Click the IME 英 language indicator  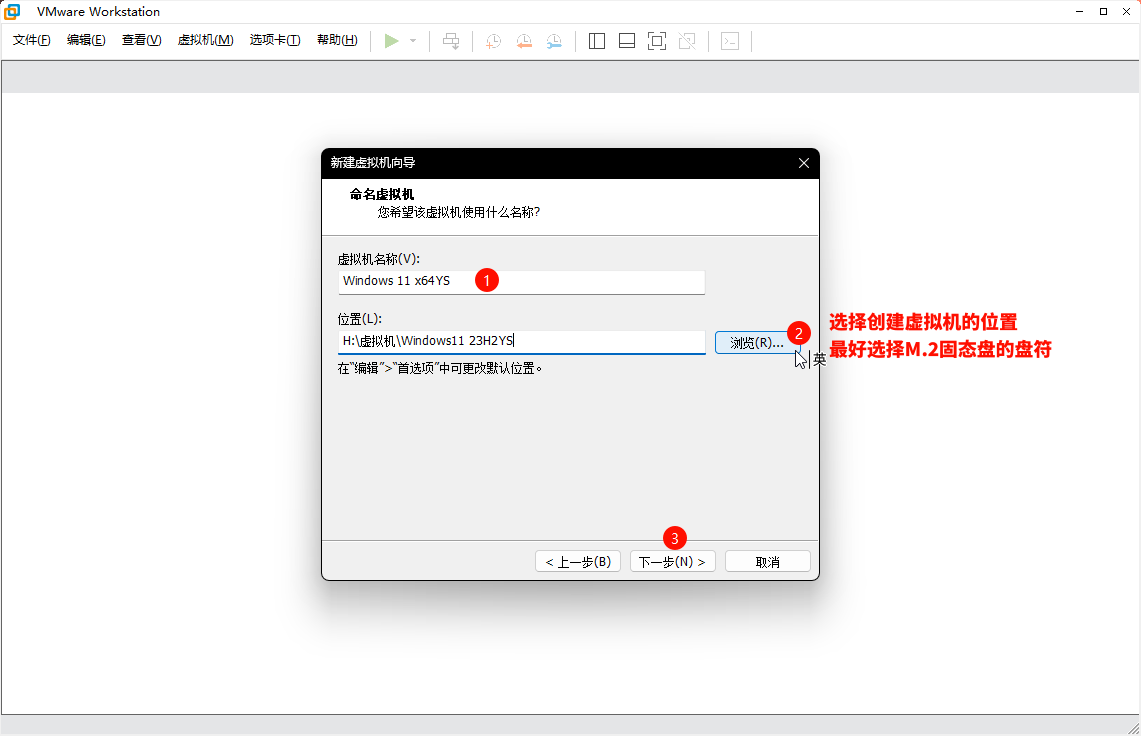(x=819, y=360)
